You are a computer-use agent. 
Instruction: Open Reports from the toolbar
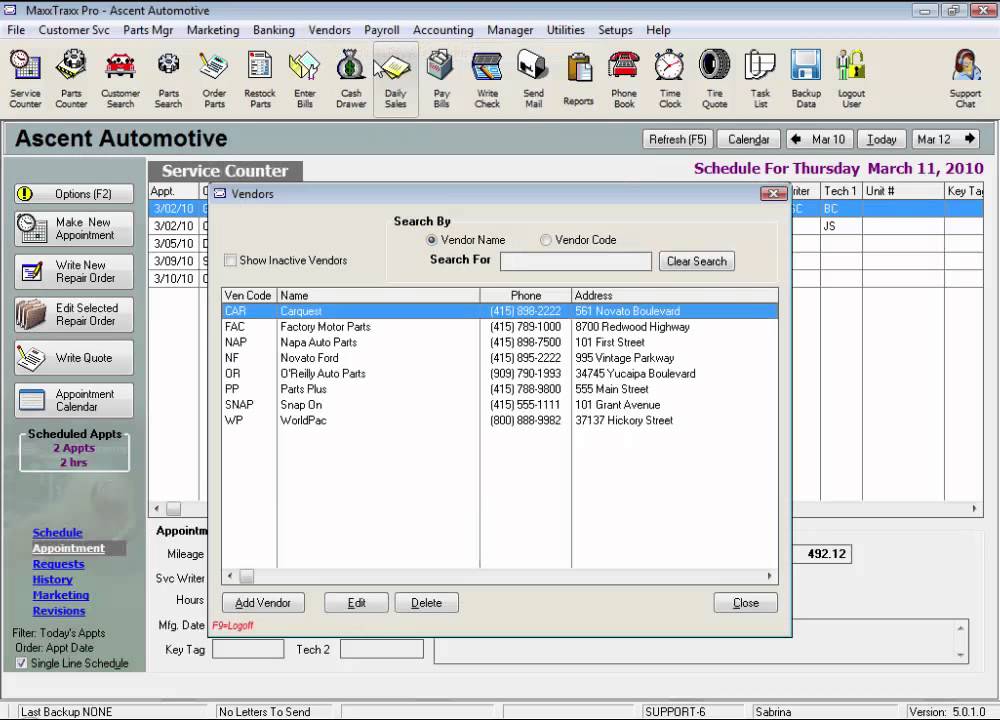578,79
